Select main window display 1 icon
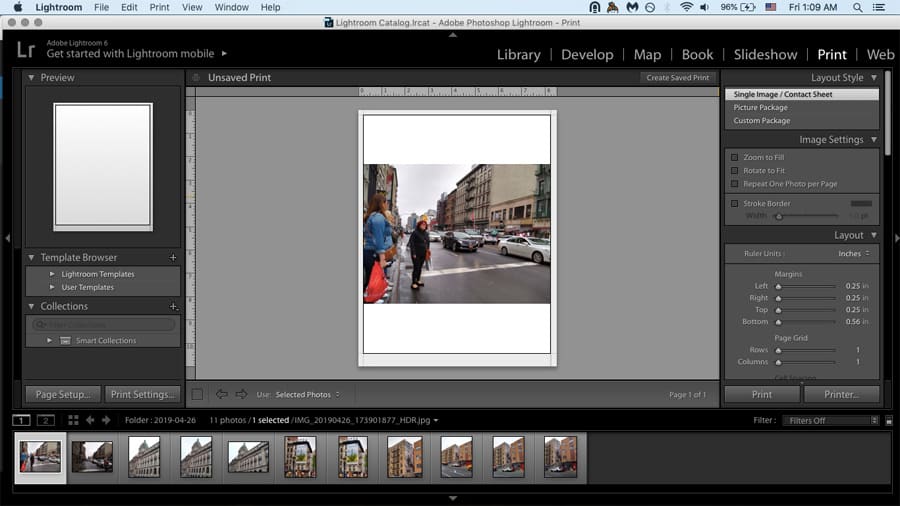 [21, 421]
